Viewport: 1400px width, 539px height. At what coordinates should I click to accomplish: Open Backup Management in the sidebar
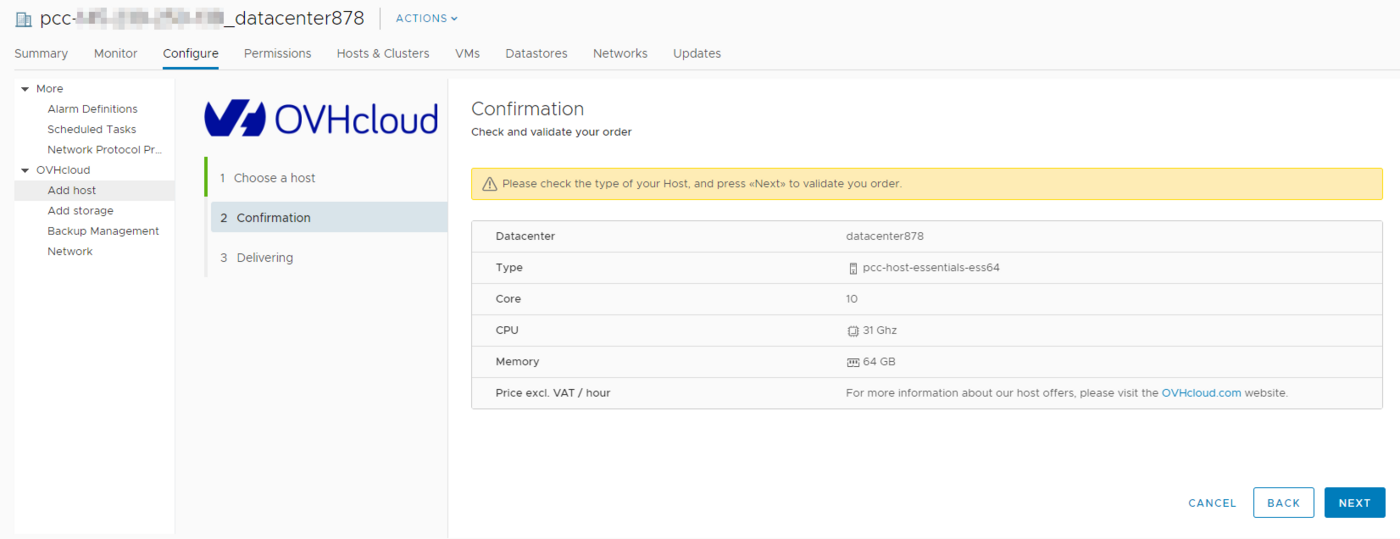[103, 231]
